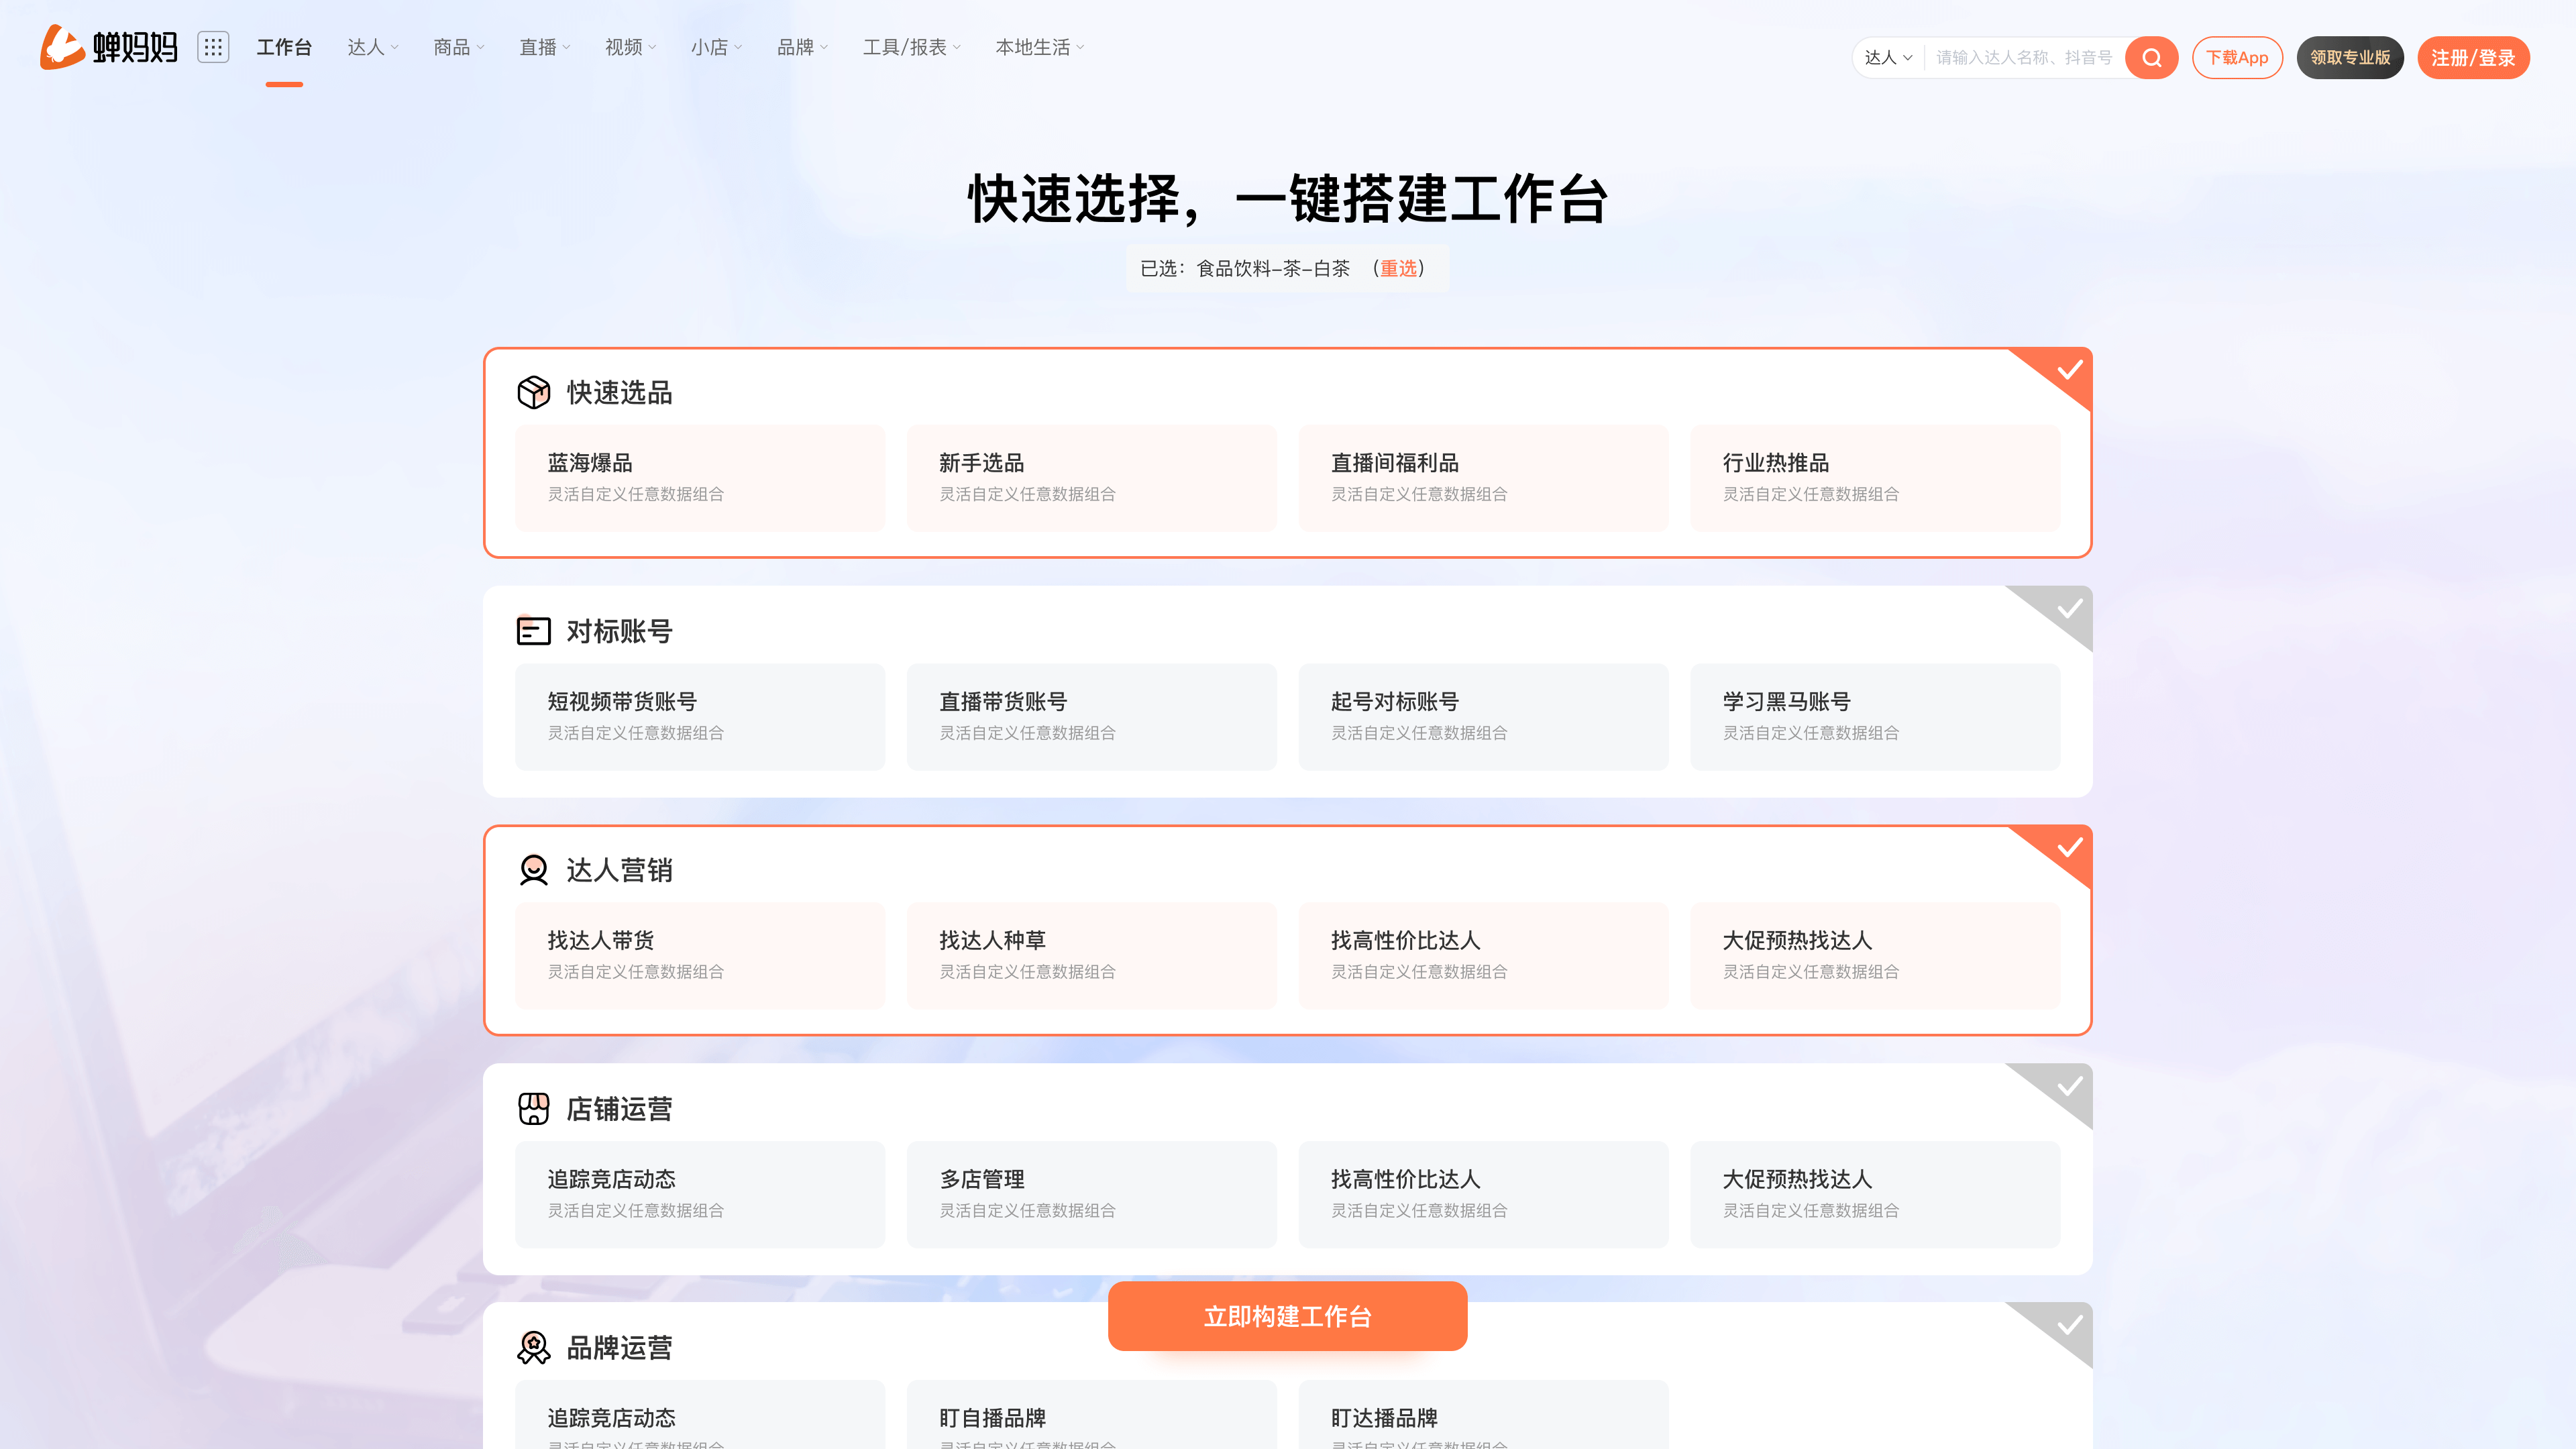The height and width of the screenshot is (1449, 2576).
Task: Expand the 工具/报表 navigation dropdown
Action: click(912, 47)
